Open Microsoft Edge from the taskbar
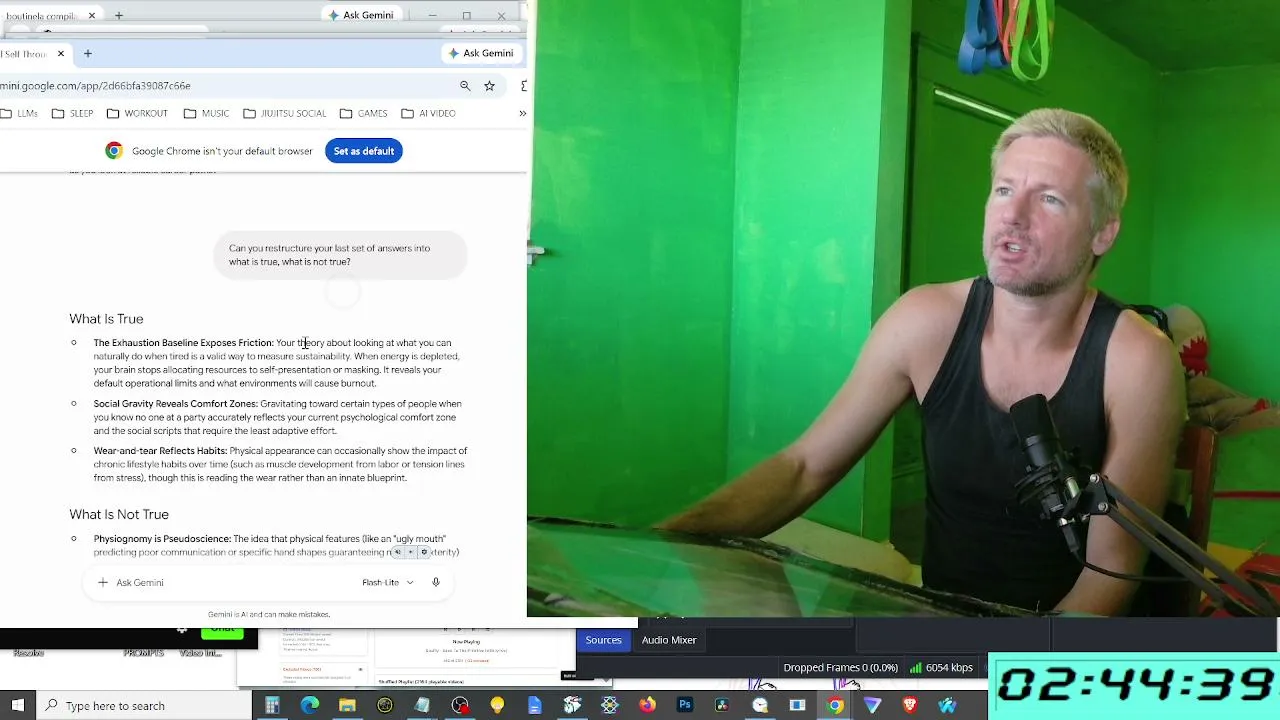Screen dimensions: 1280x720 click(x=310, y=706)
